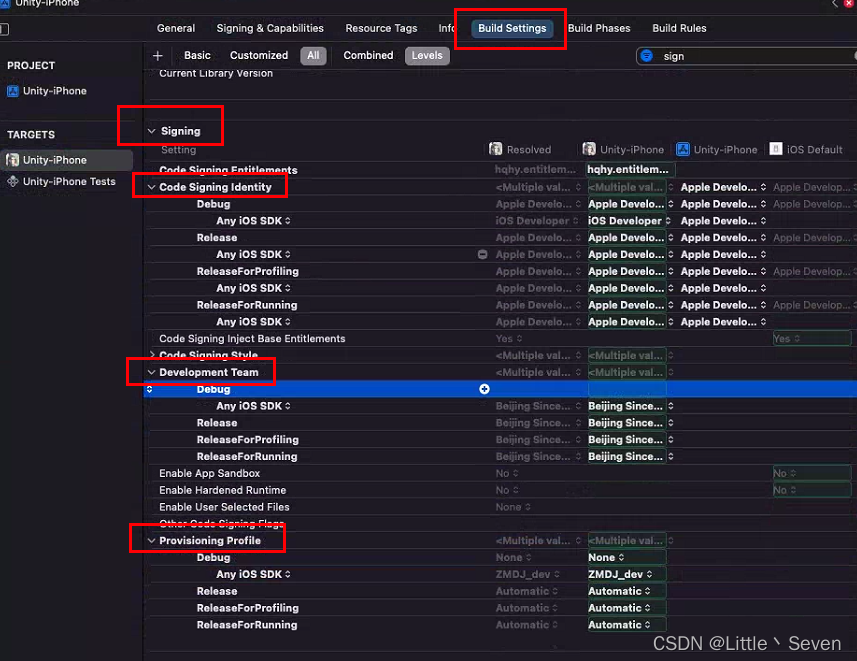Select Other Code Signing Flags setting
Screen dimensions: 857x661
pyautogui.click(x=221, y=524)
